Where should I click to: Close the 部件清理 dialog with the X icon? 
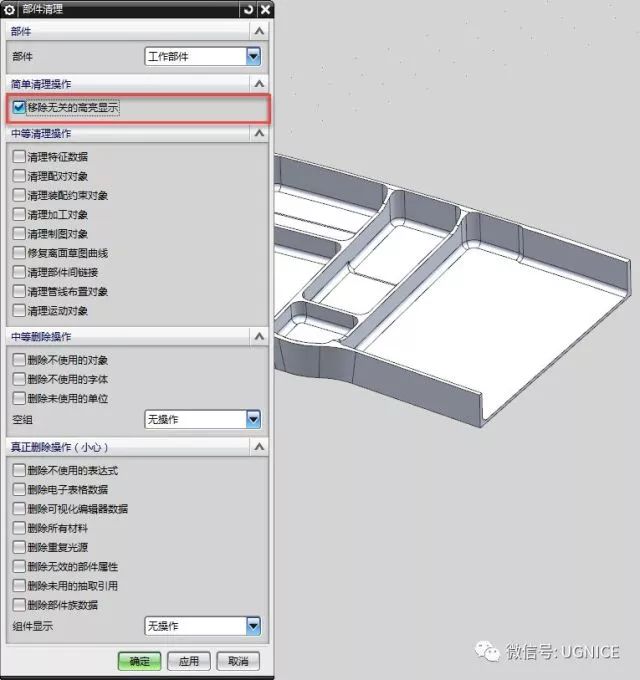pos(265,9)
